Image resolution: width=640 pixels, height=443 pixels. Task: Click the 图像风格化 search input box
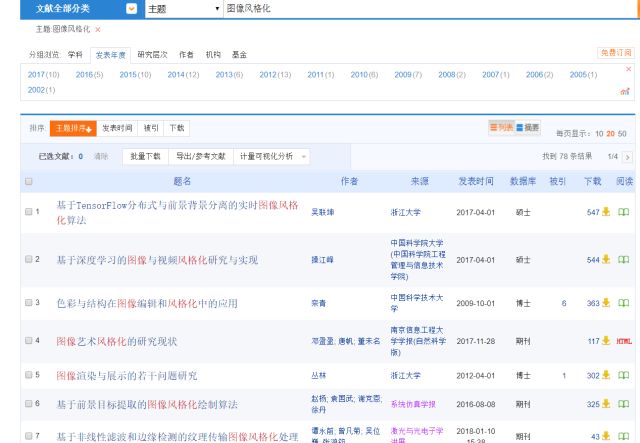[x=429, y=9]
